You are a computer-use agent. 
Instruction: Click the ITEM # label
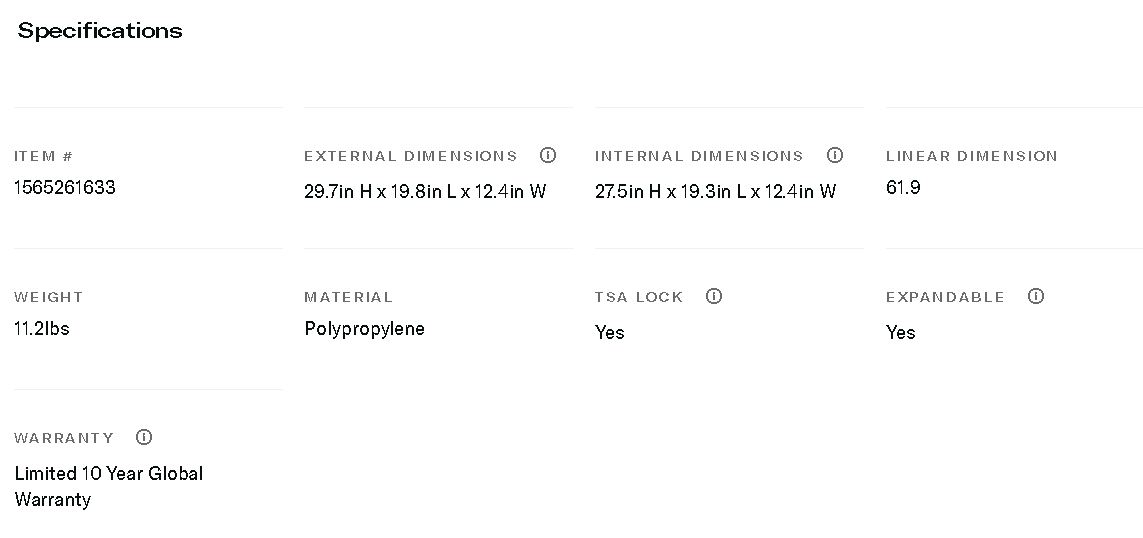[x=44, y=156]
